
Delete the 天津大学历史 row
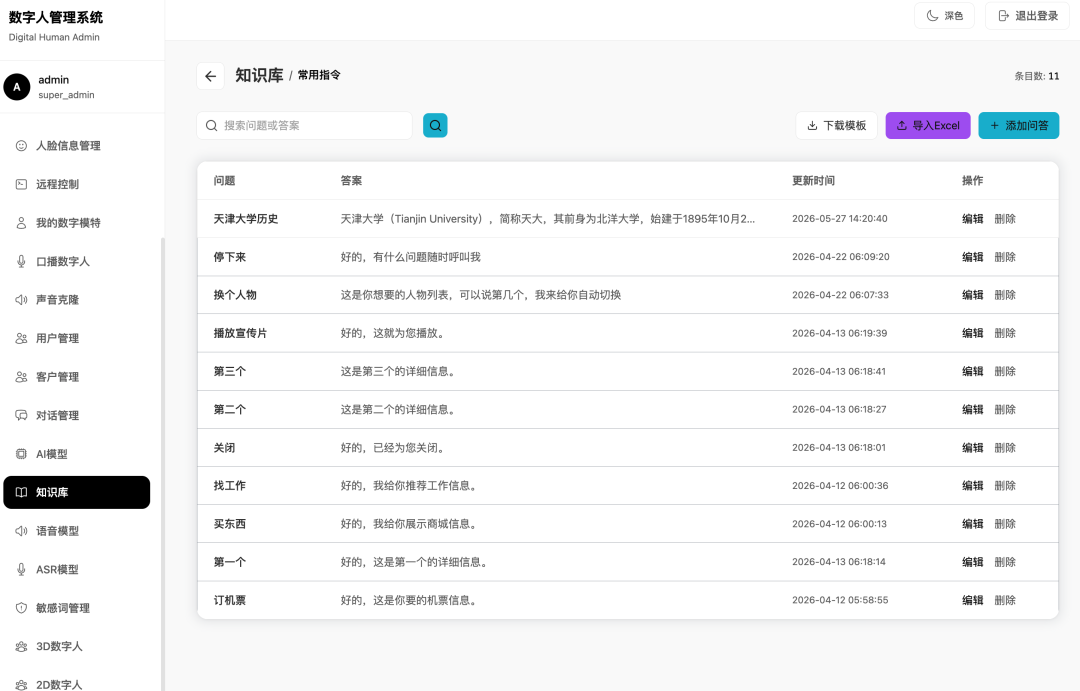click(1005, 219)
